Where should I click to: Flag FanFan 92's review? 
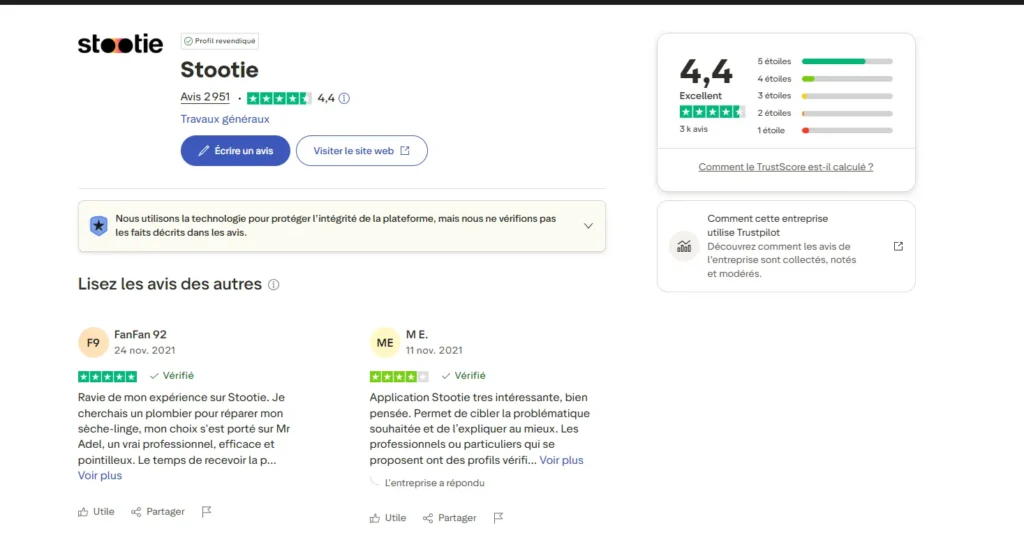click(207, 511)
